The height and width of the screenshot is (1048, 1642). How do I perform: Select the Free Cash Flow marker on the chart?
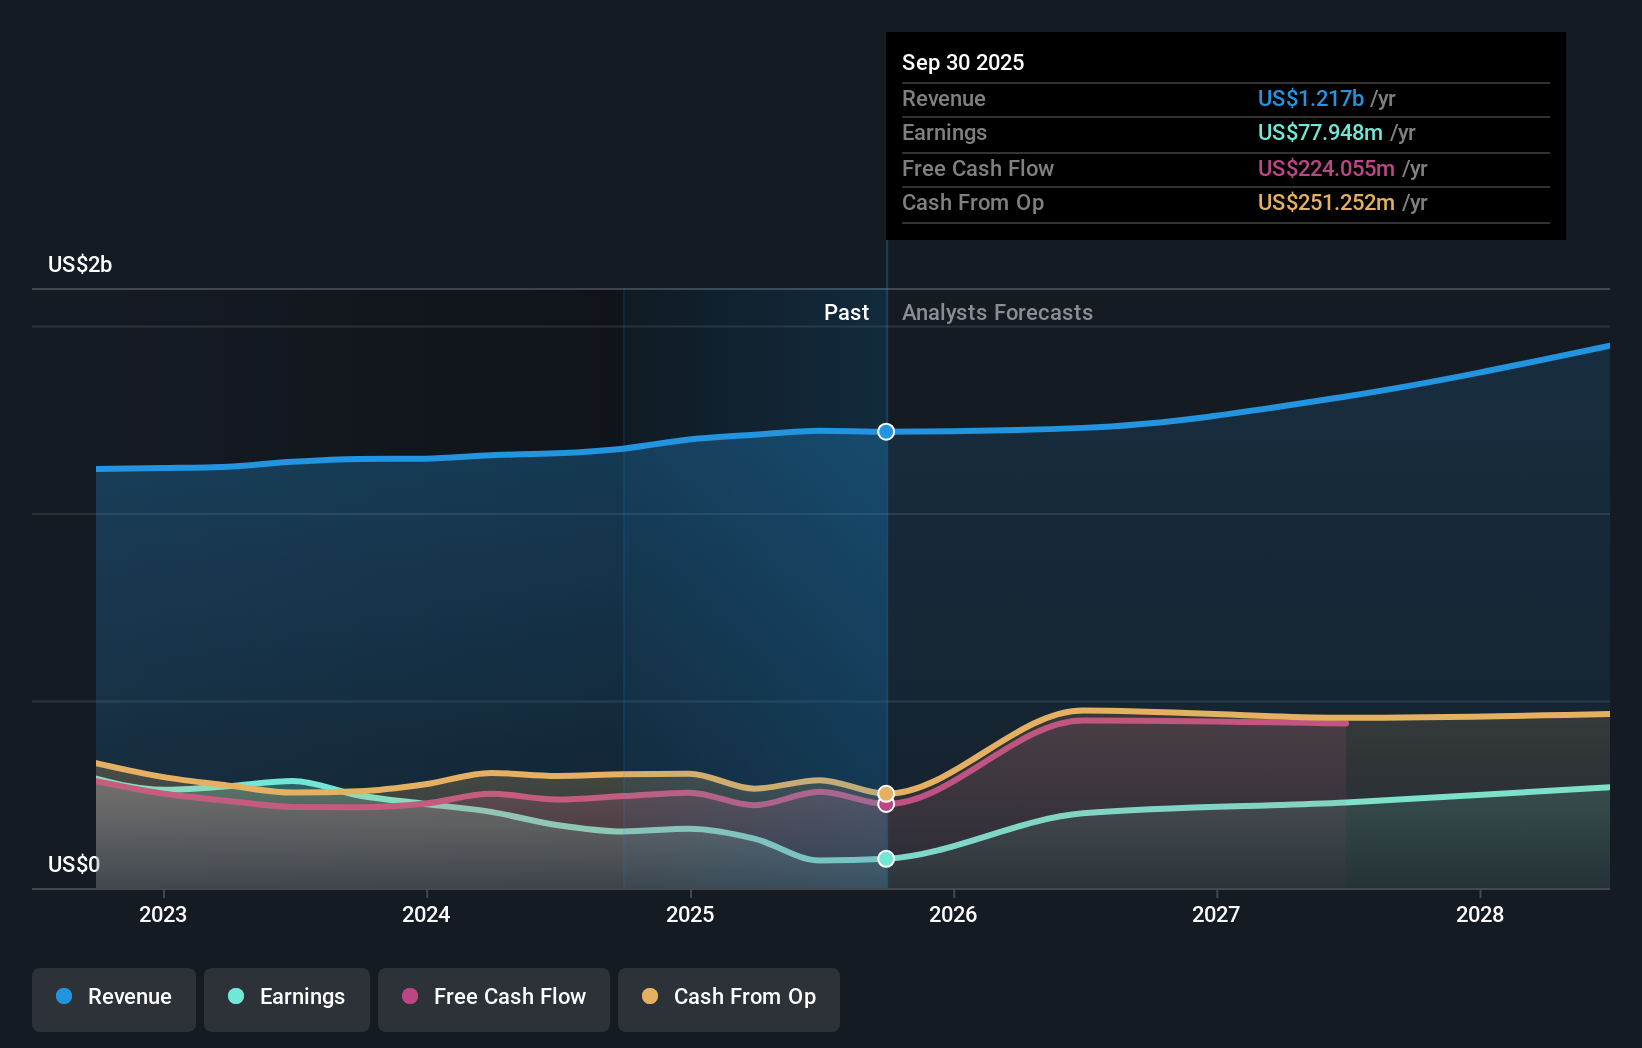(887, 805)
